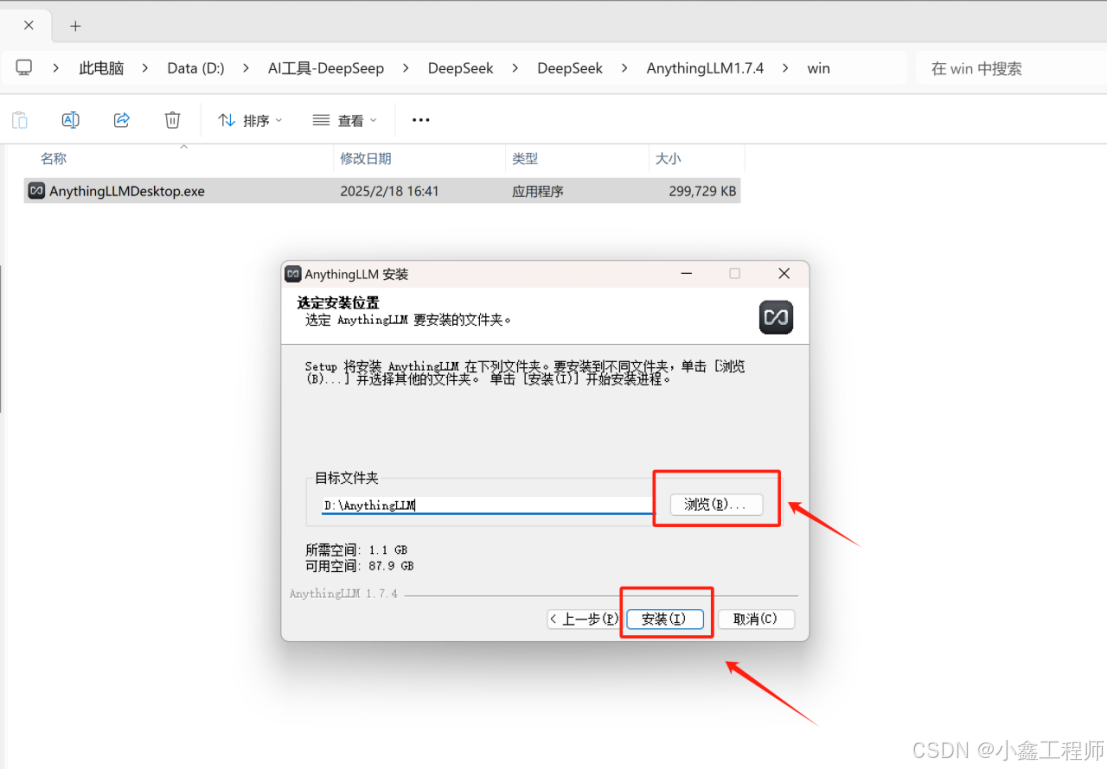
Task: Click the 在 win 中搜索 search box
Action: pyautogui.click(x=1012, y=69)
